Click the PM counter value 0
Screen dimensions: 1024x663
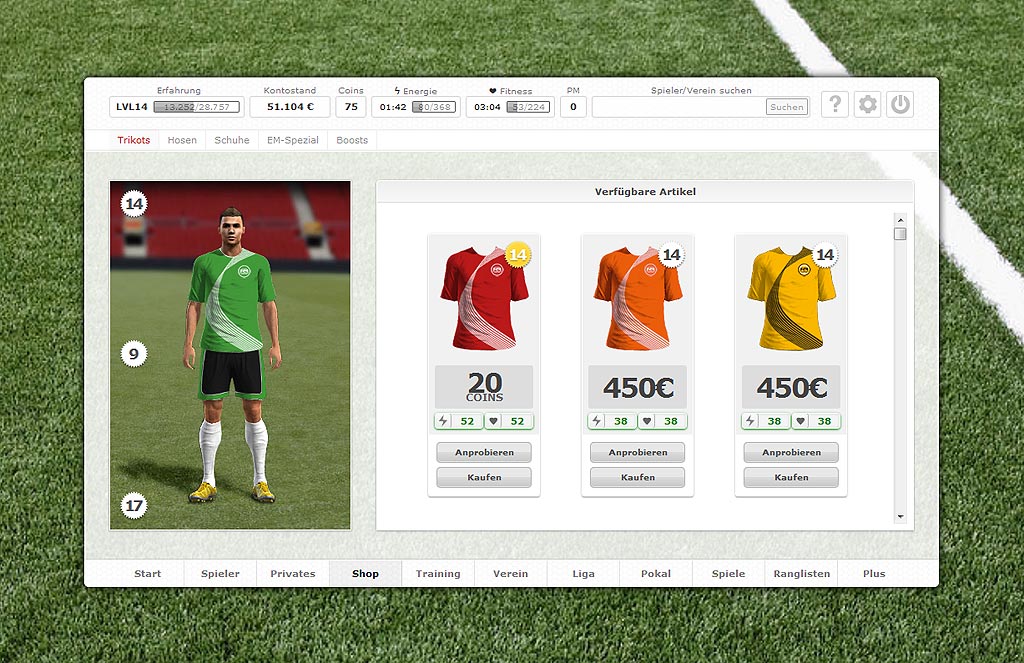coord(573,107)
